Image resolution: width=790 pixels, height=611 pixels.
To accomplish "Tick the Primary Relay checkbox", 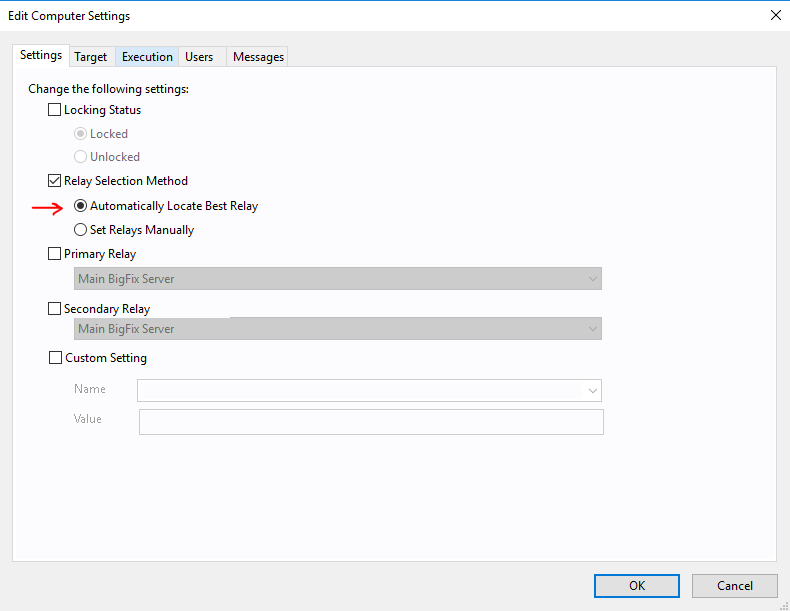I will pyautogui.click(x=54, y=253).
